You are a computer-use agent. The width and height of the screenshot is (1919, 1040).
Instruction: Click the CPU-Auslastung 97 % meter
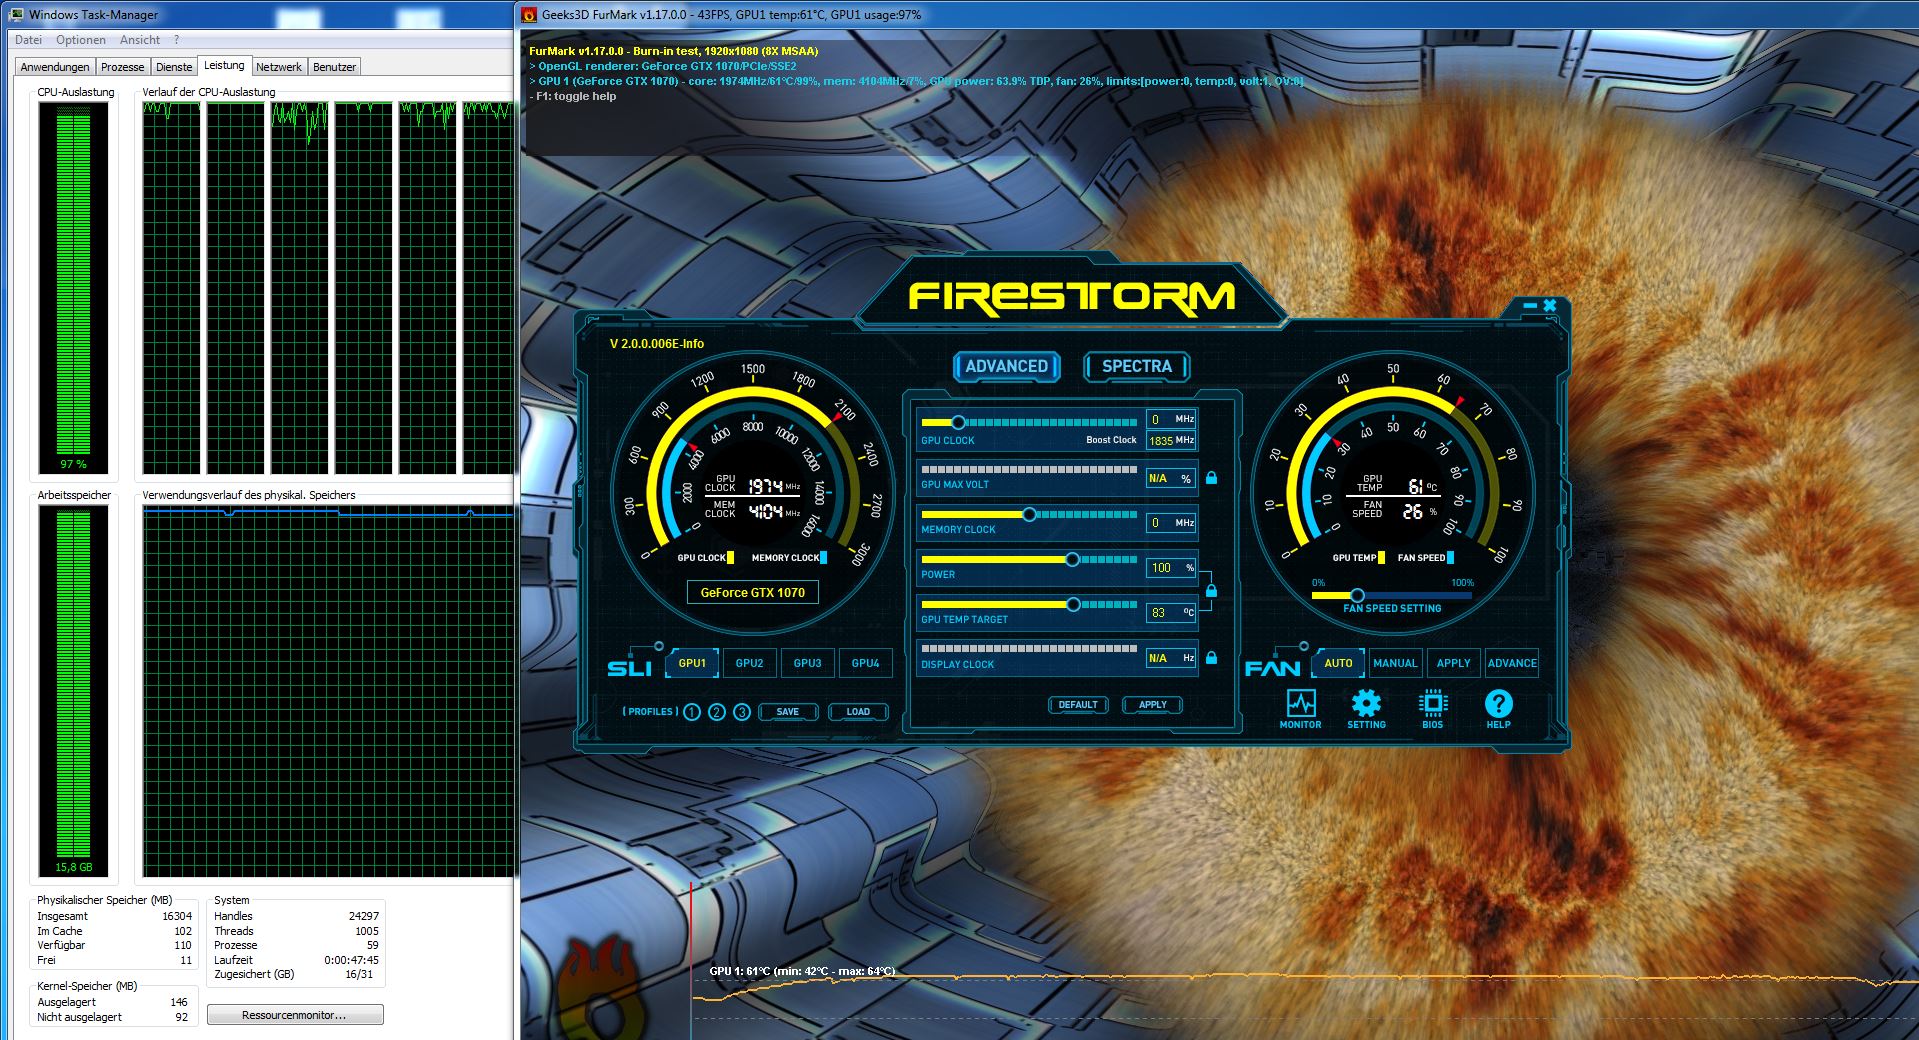pos(74,287)
